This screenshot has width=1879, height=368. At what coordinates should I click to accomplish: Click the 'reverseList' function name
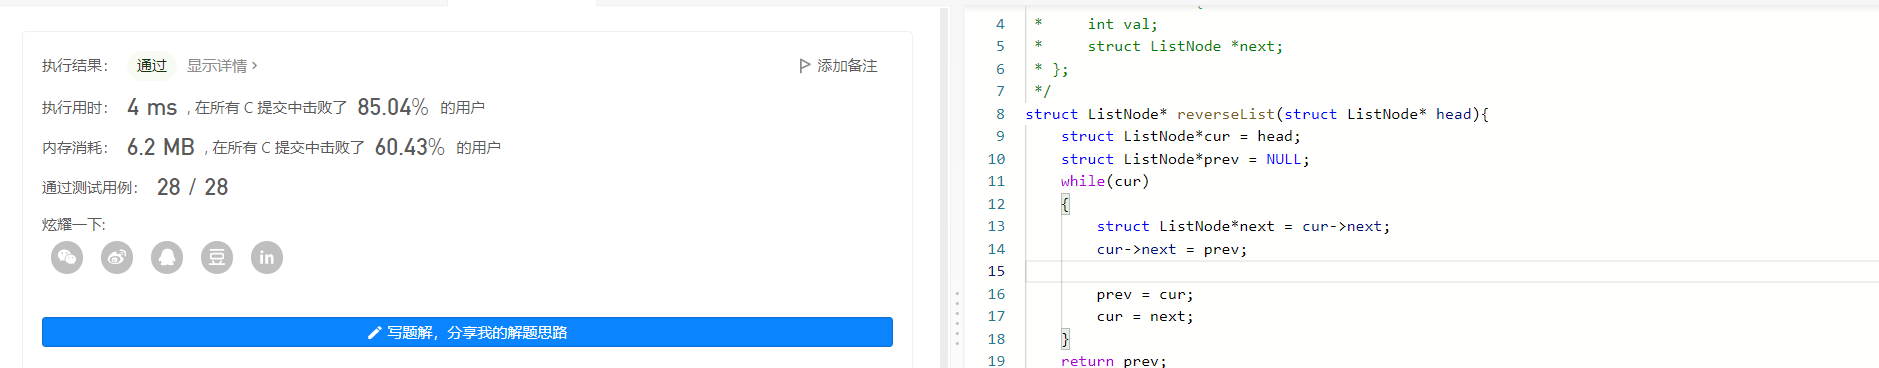pyautogui.click(x=1226, y=114)
